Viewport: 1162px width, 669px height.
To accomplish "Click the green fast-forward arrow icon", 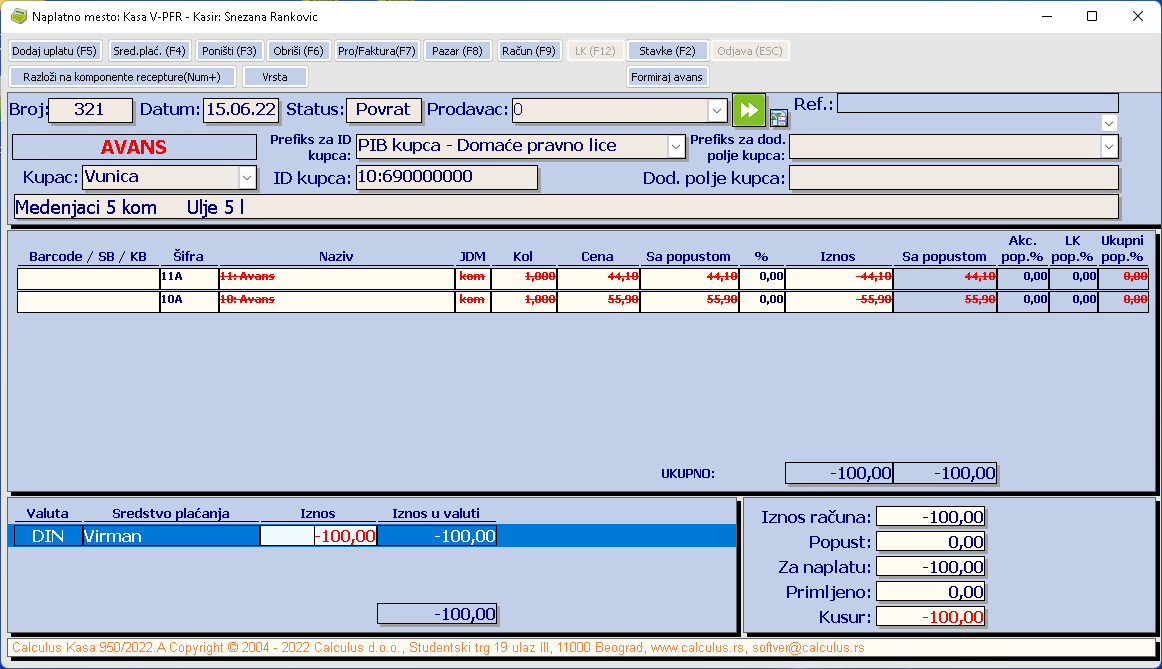I will (x=748, y=110).
